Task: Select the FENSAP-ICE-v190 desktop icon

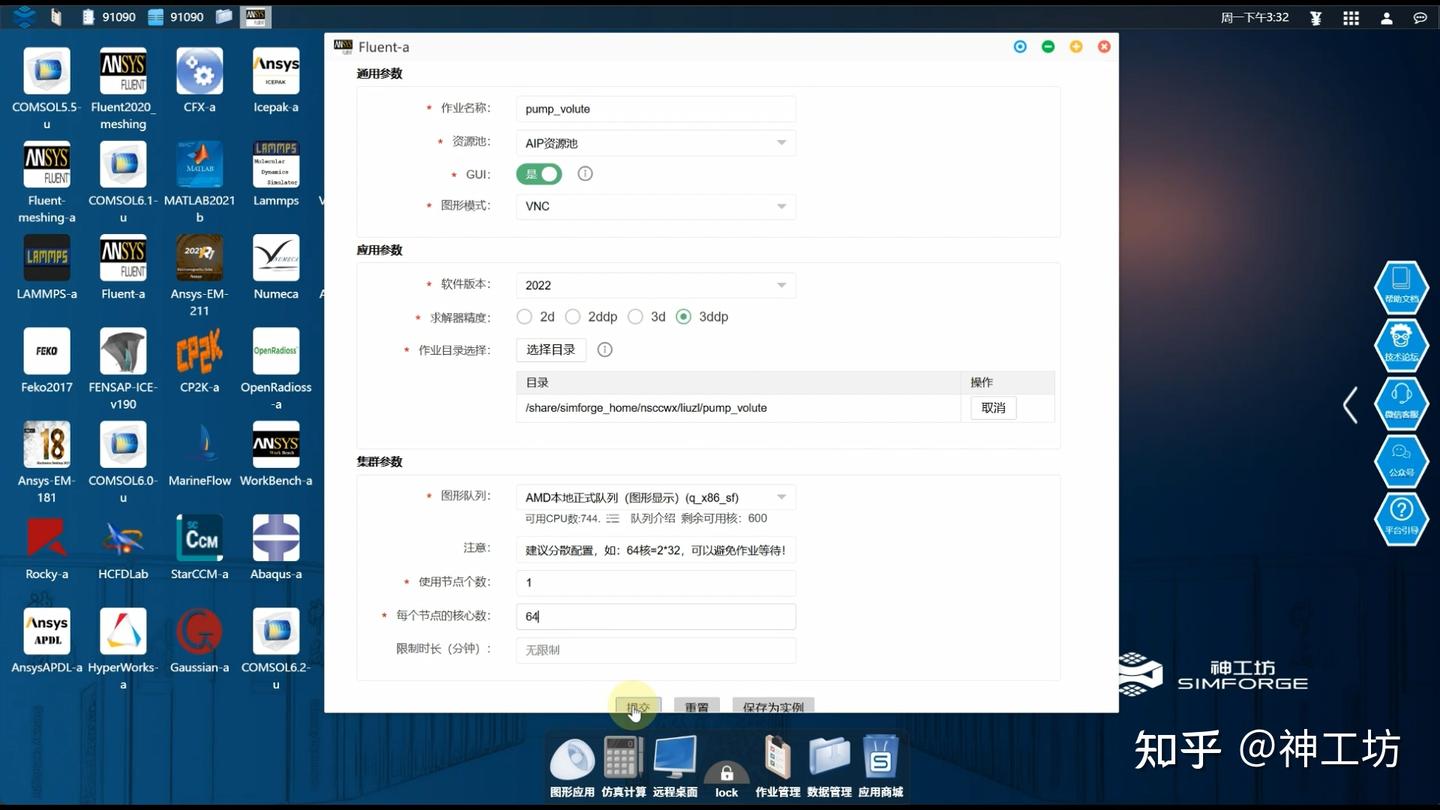Action: [123, 351]
